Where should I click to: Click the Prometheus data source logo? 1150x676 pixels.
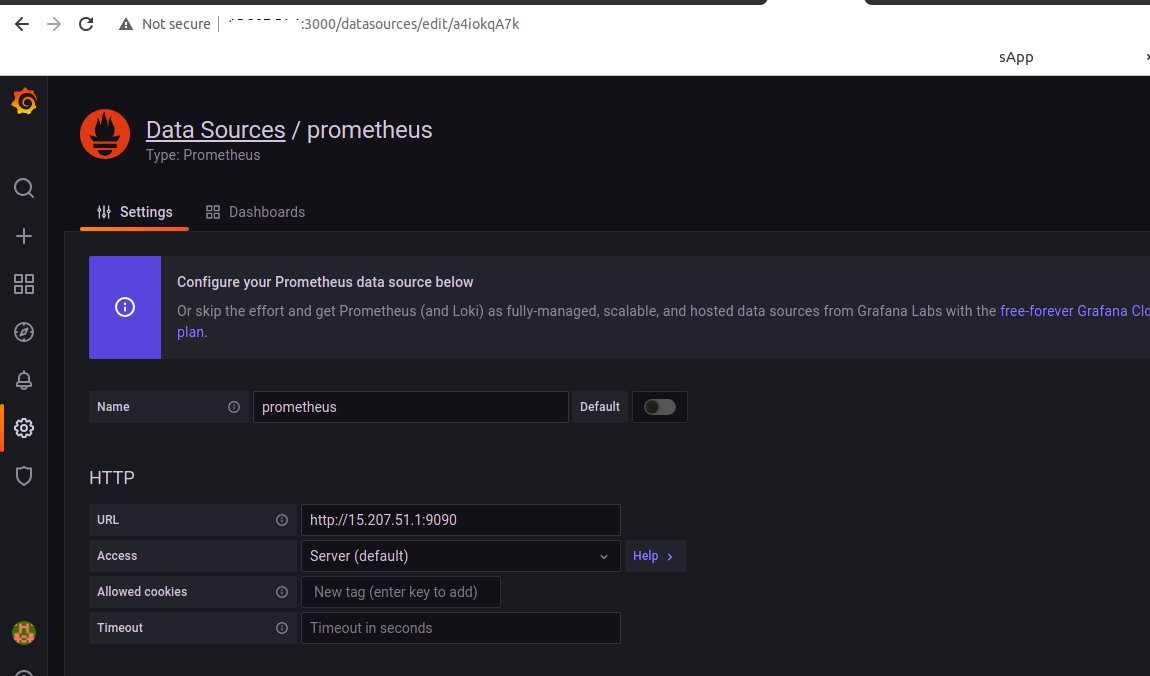pos(105,133)
